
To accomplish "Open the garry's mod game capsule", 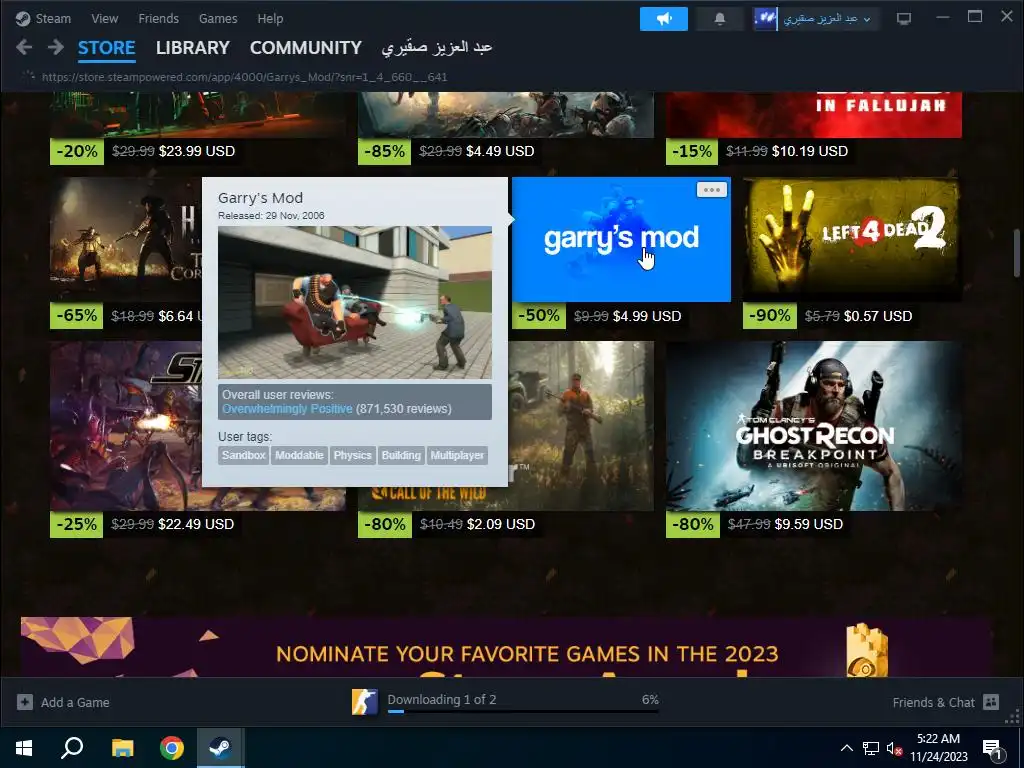I will [621, 239].
